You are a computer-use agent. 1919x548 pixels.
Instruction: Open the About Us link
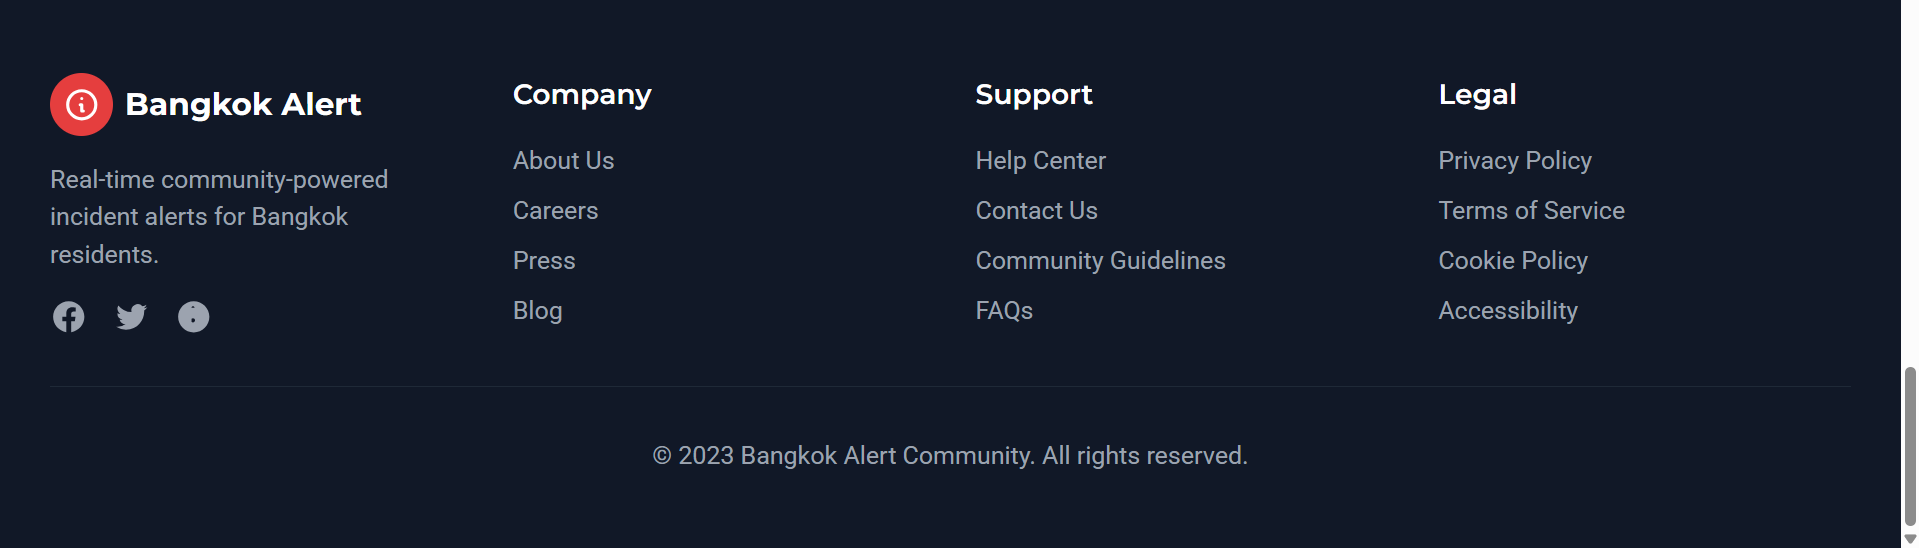(563, 161)
